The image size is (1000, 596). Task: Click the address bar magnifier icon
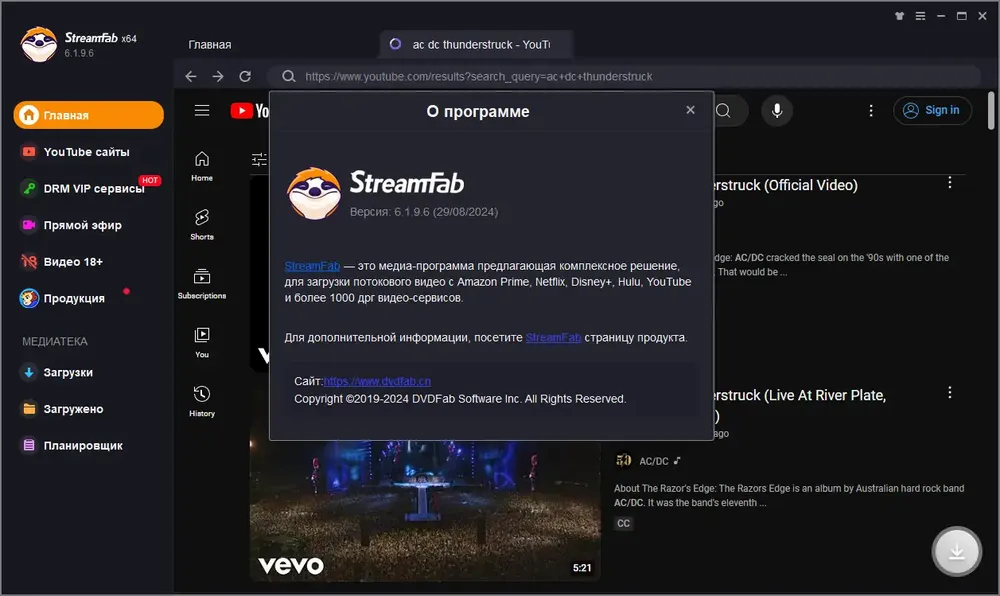click(x=289, y=76)
